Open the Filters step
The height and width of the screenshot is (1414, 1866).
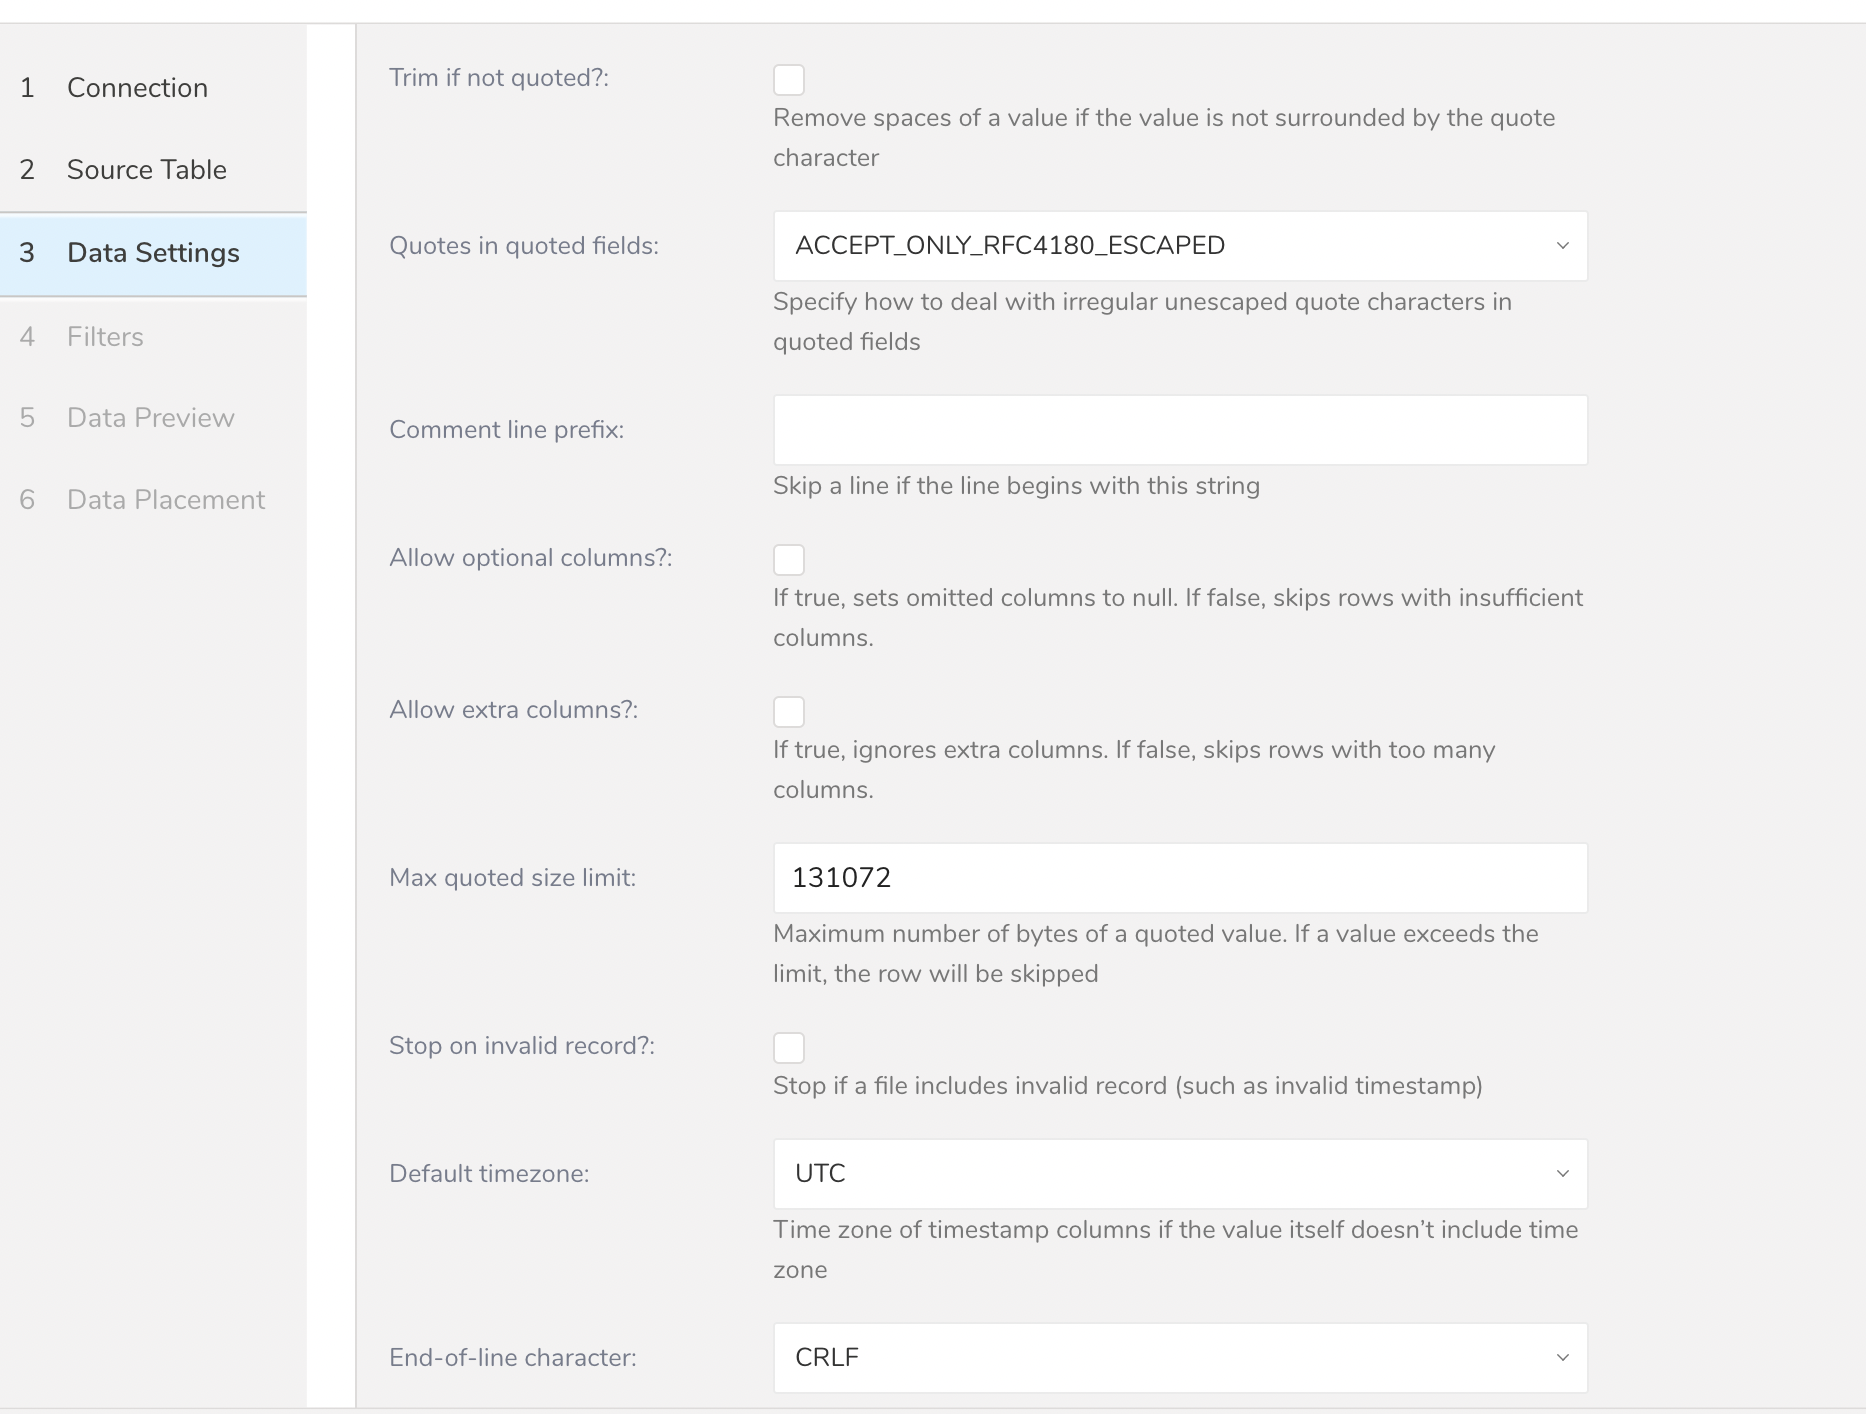(105, 337)
